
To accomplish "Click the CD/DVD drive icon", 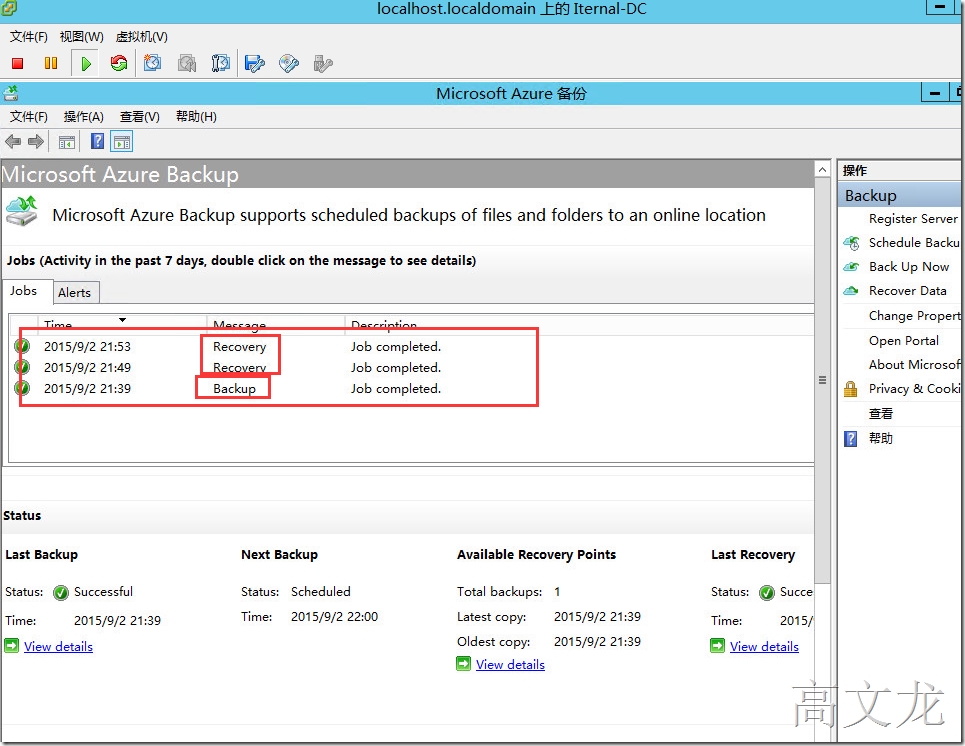I will pos(289,63).
